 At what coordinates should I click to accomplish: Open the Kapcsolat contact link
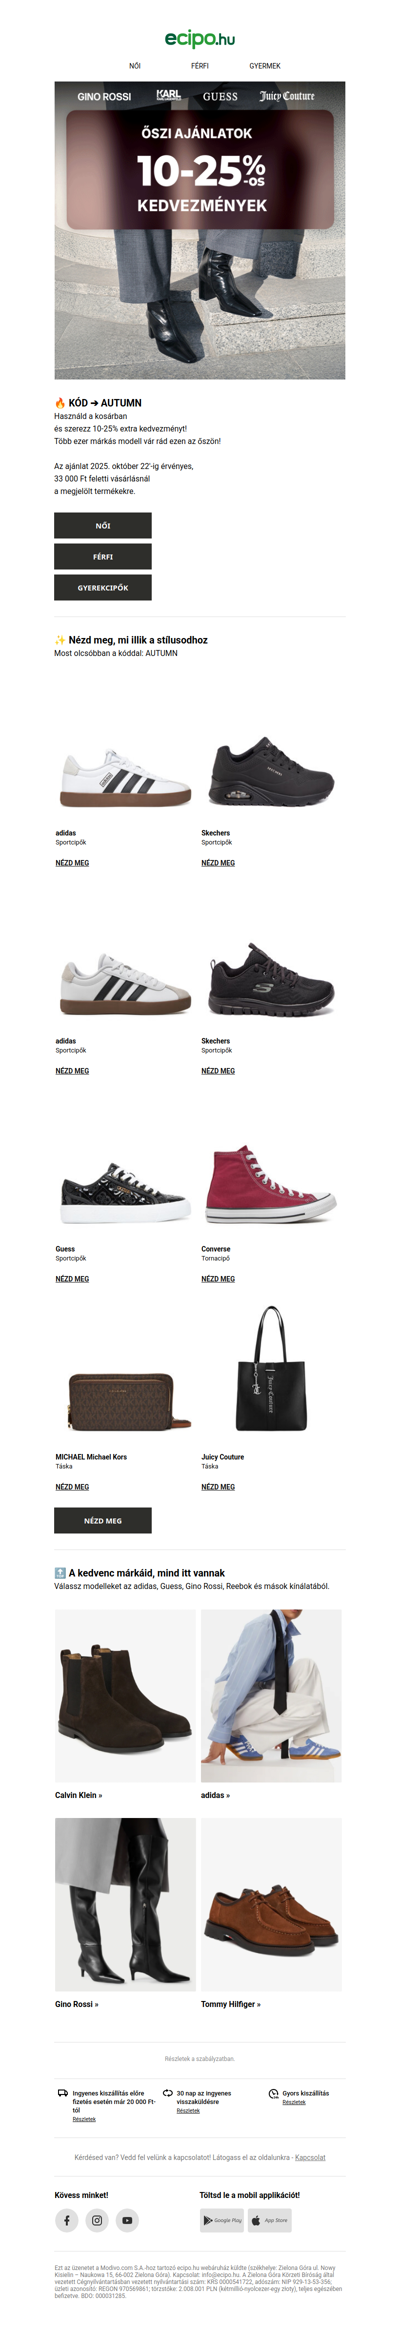(x=310, y=2157)
